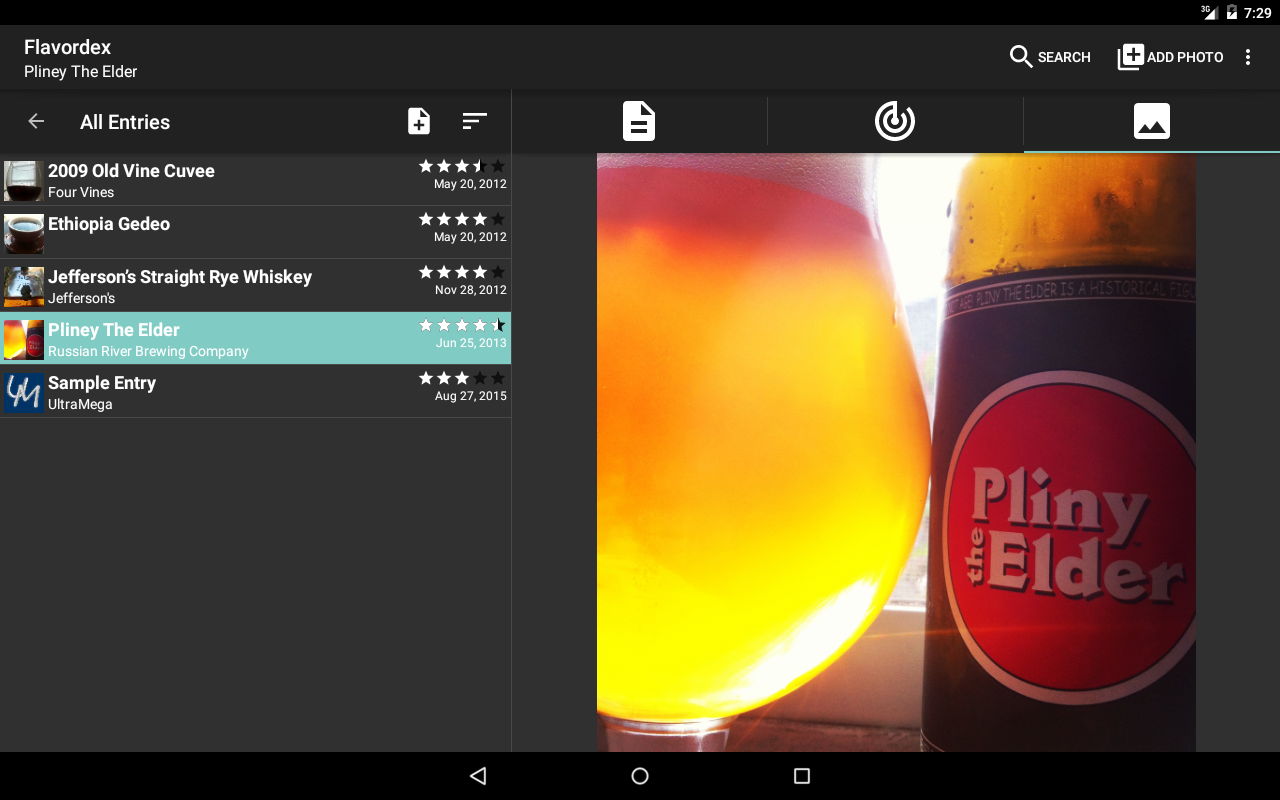The image size is (1280, 800).
Task: Select the photos tab icon
Action: pos(1151,122)
